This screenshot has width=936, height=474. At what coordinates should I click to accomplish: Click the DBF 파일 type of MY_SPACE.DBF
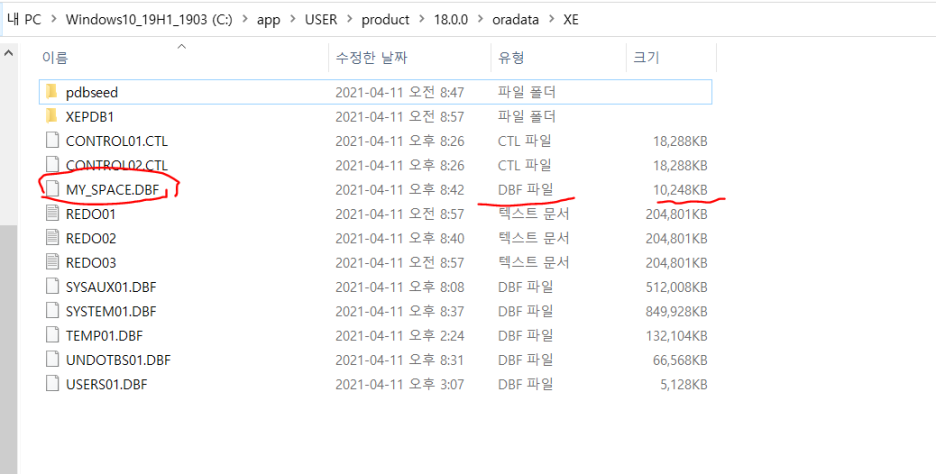coord(525,190)
